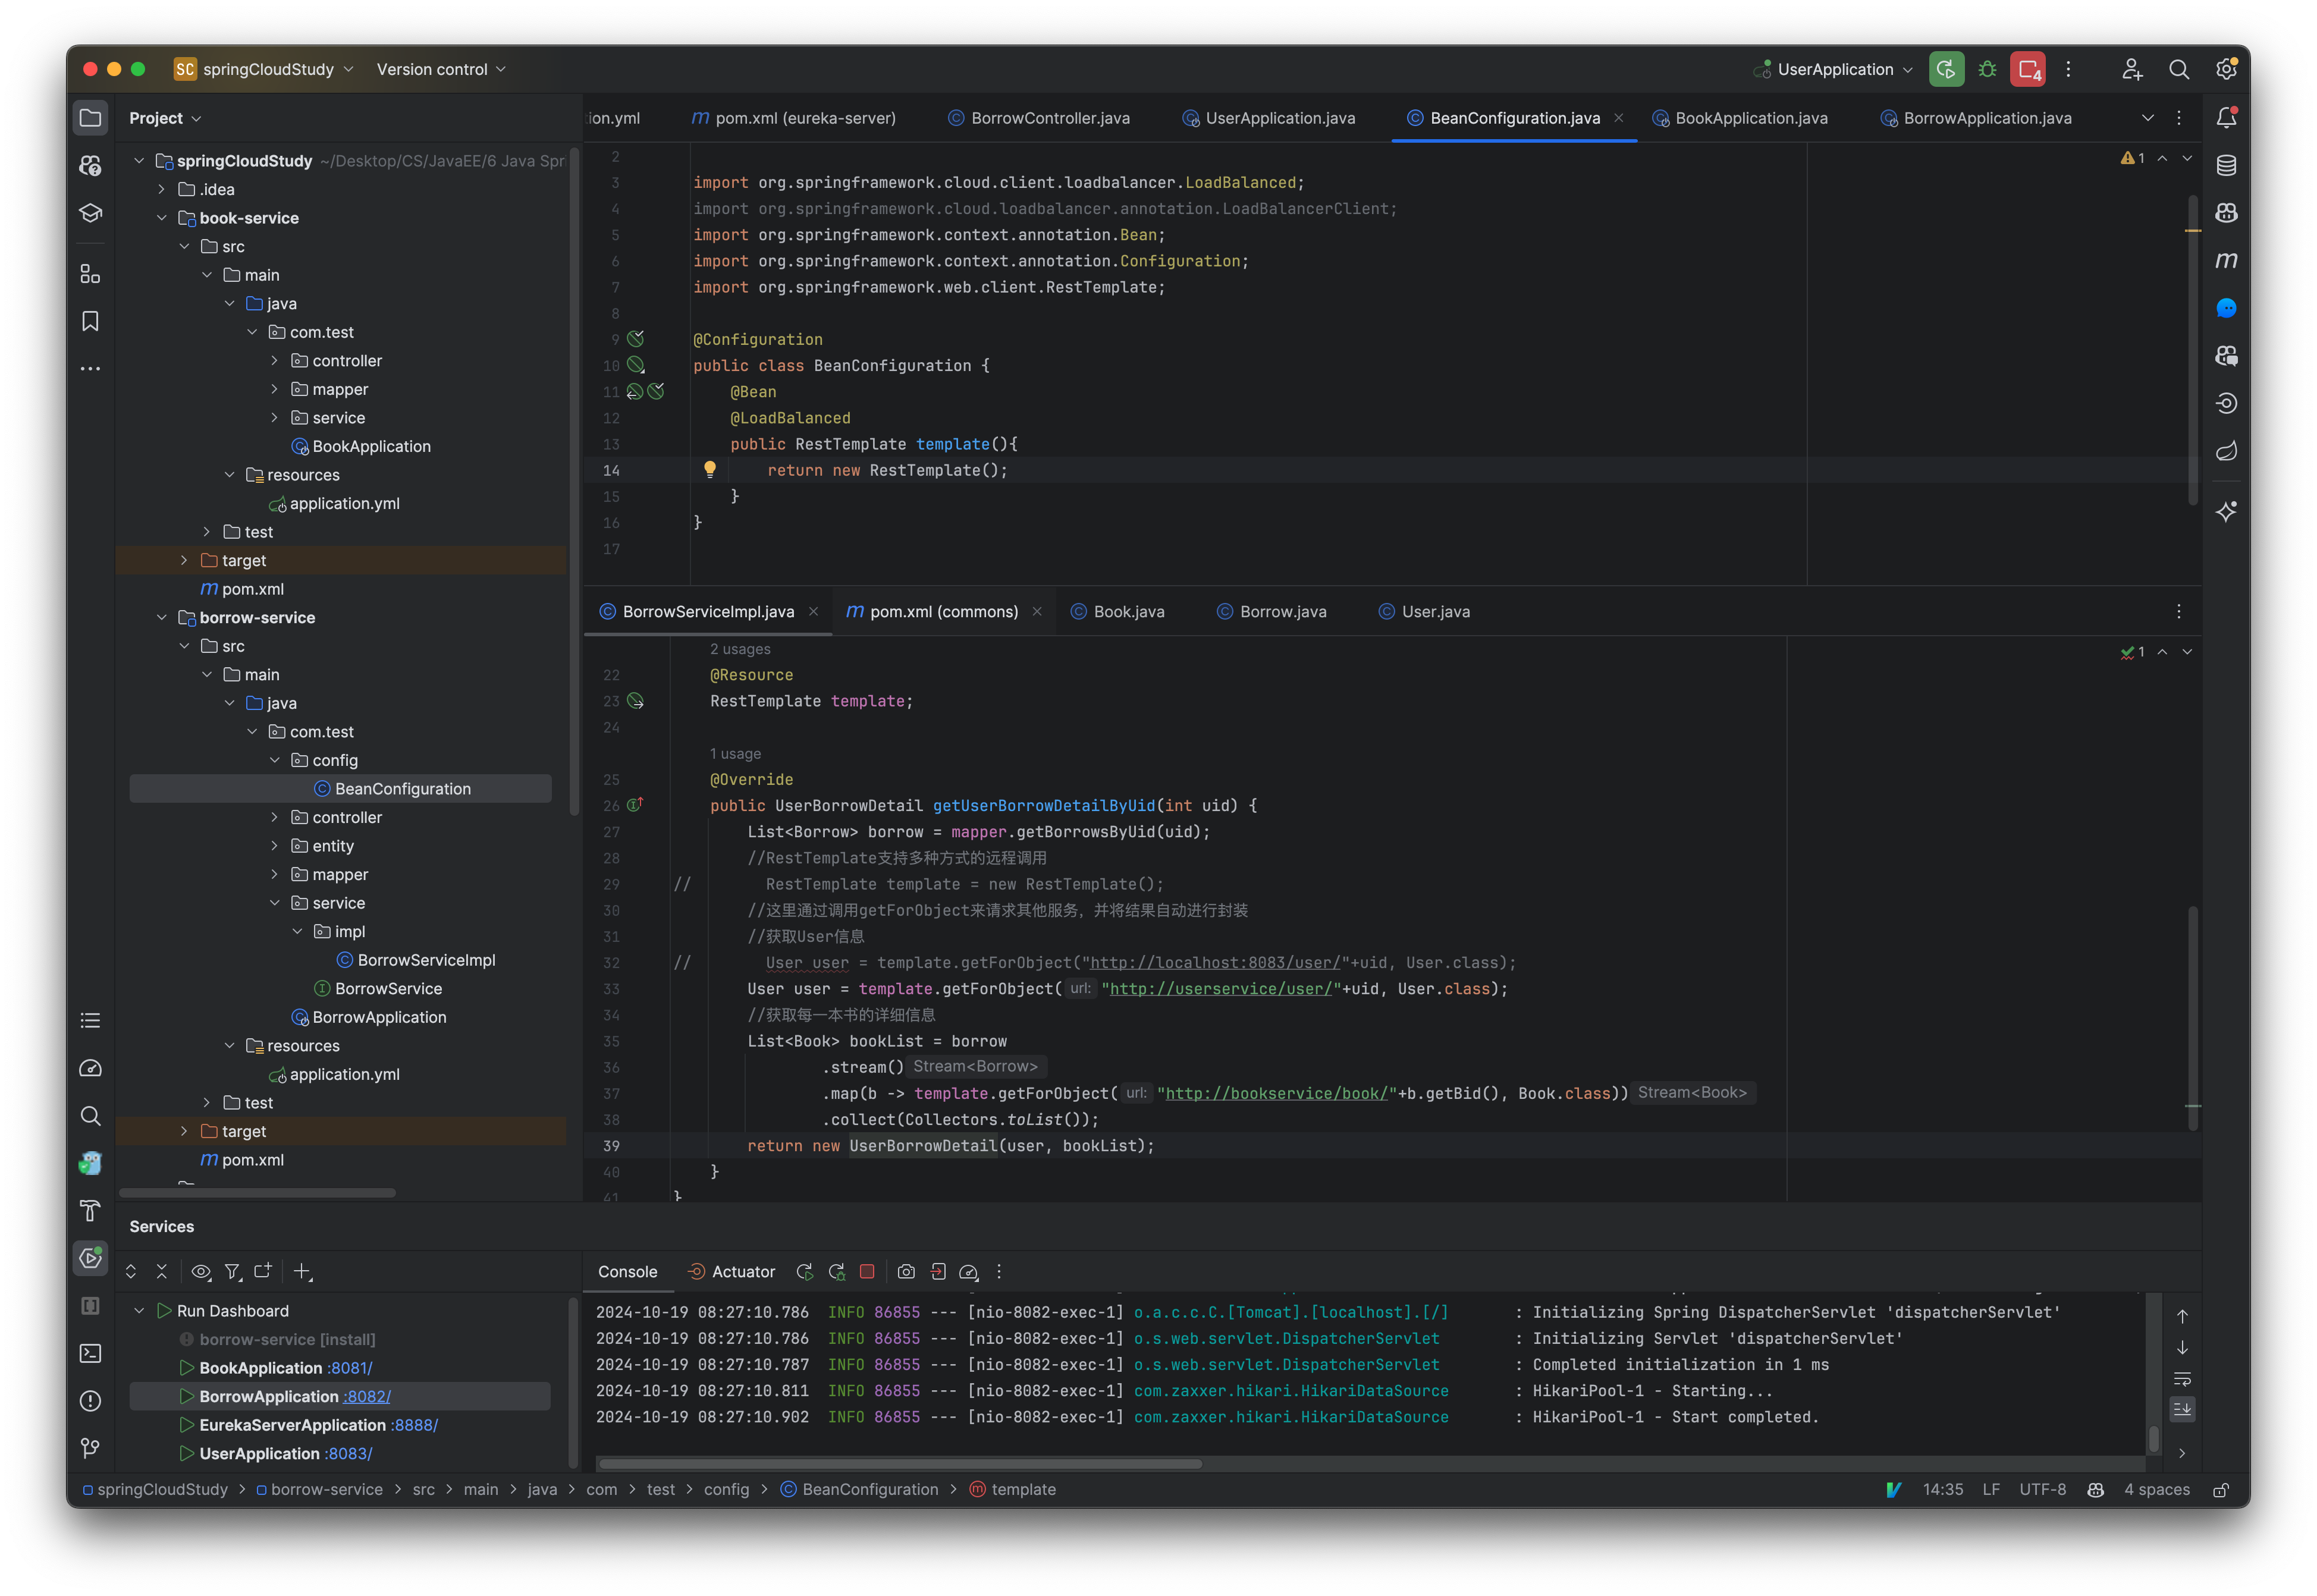
Task: Stop the running services with red button
Action: point(2027,69)
